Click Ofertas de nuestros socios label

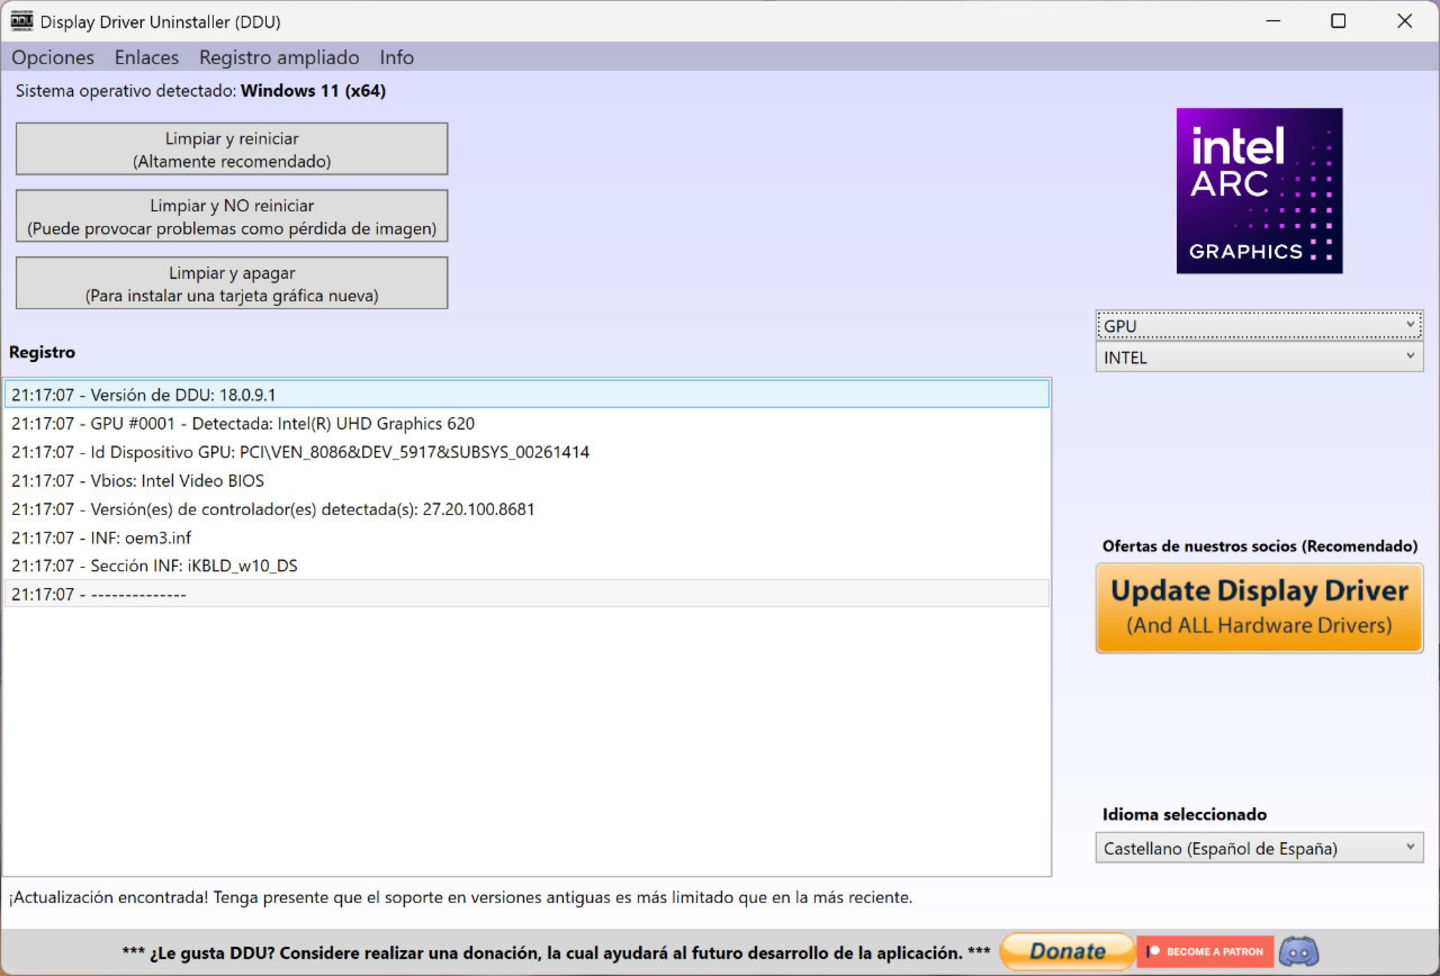point(1259,546)
